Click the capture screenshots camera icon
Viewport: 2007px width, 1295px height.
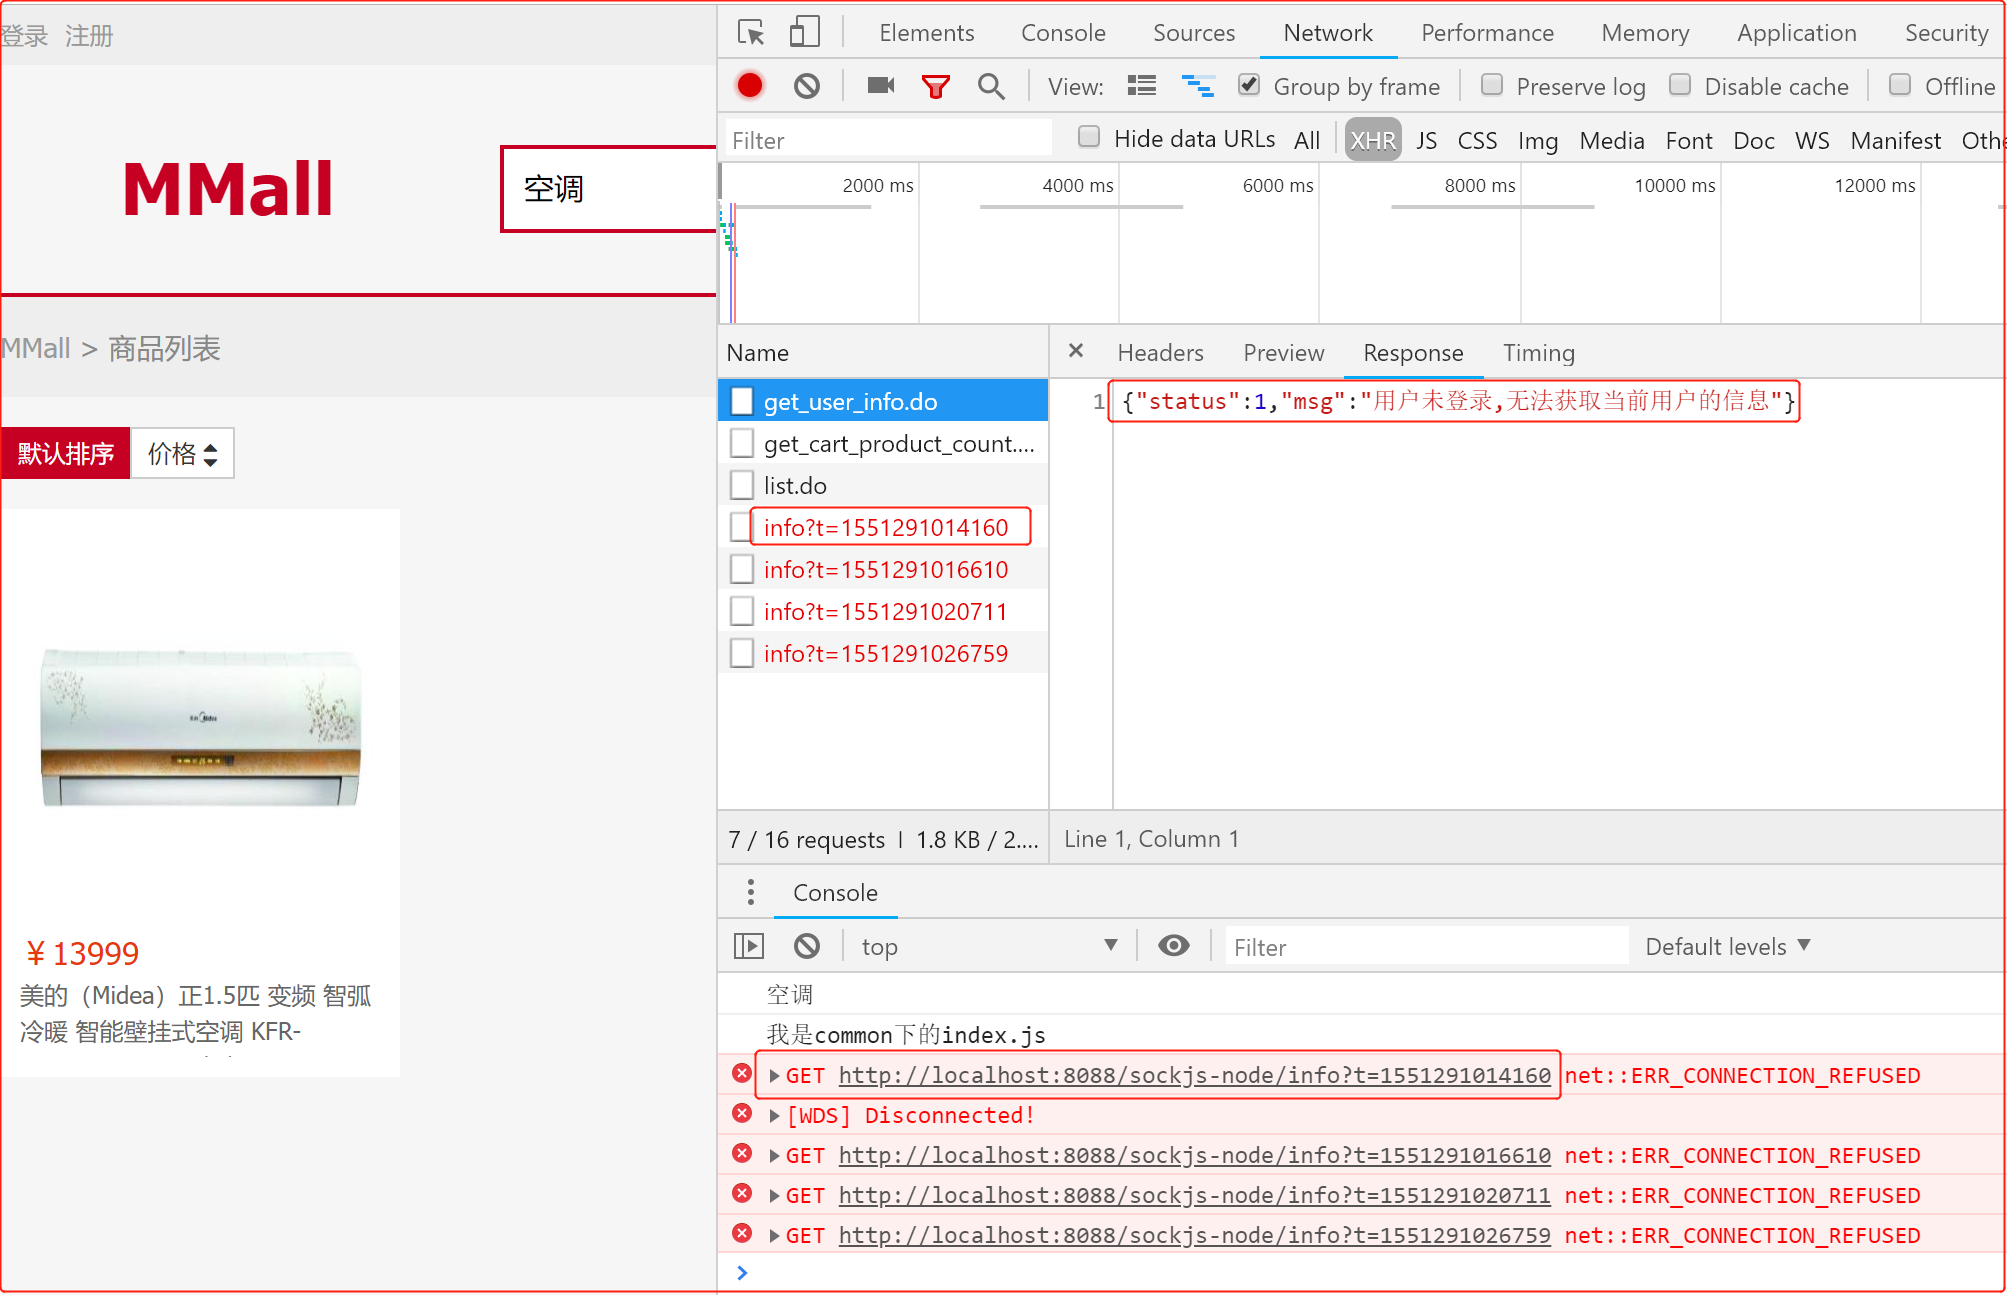coord(880,86)
